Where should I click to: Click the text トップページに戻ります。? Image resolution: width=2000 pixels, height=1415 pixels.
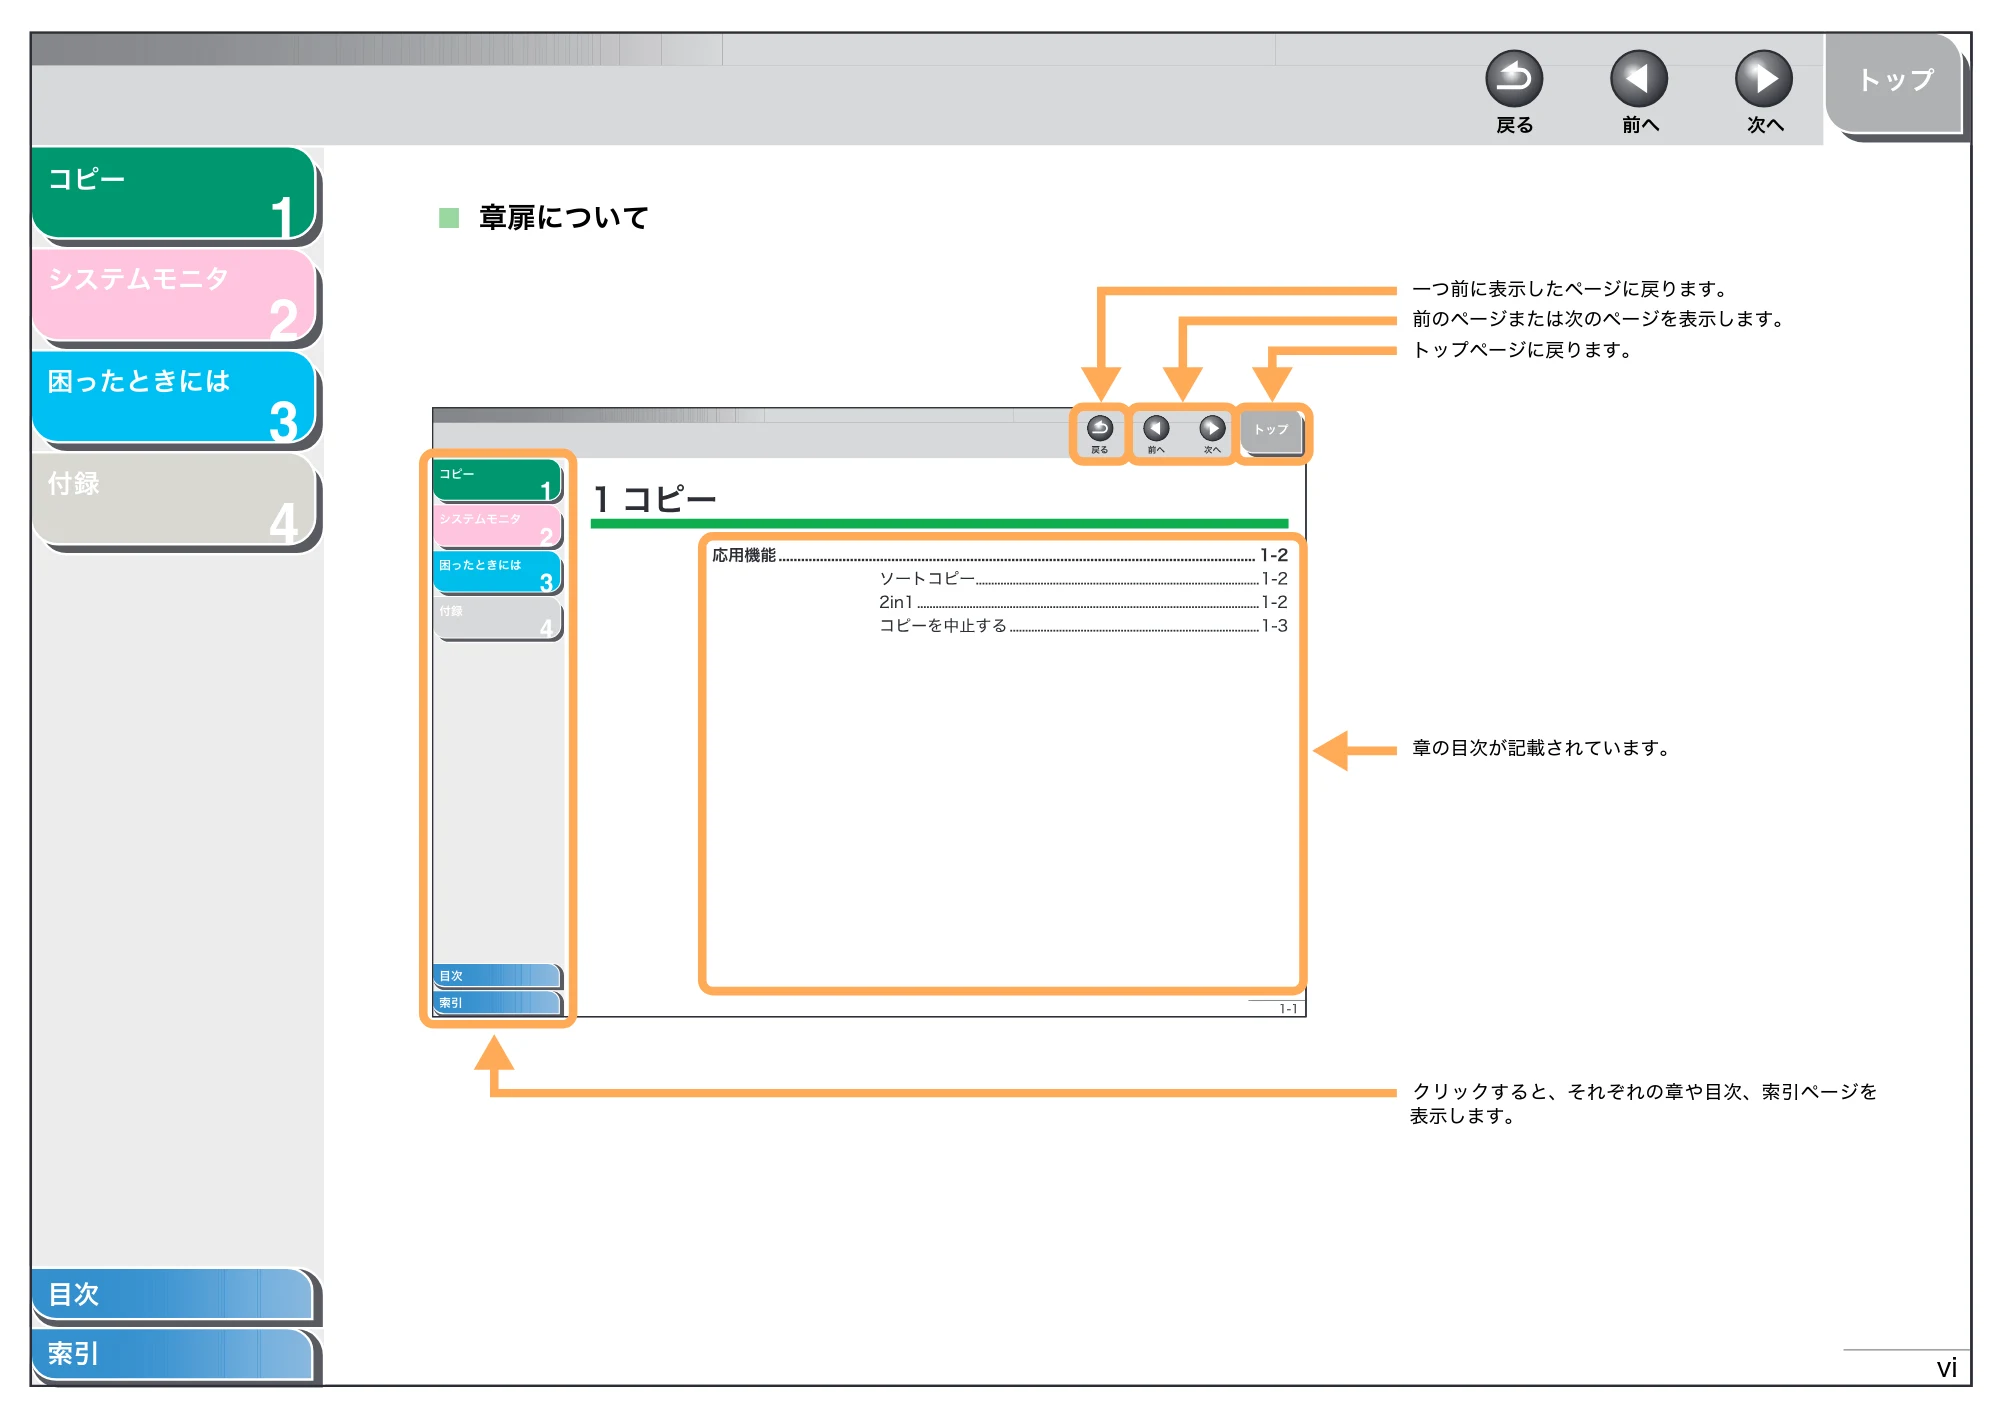tap(1522, 350)
